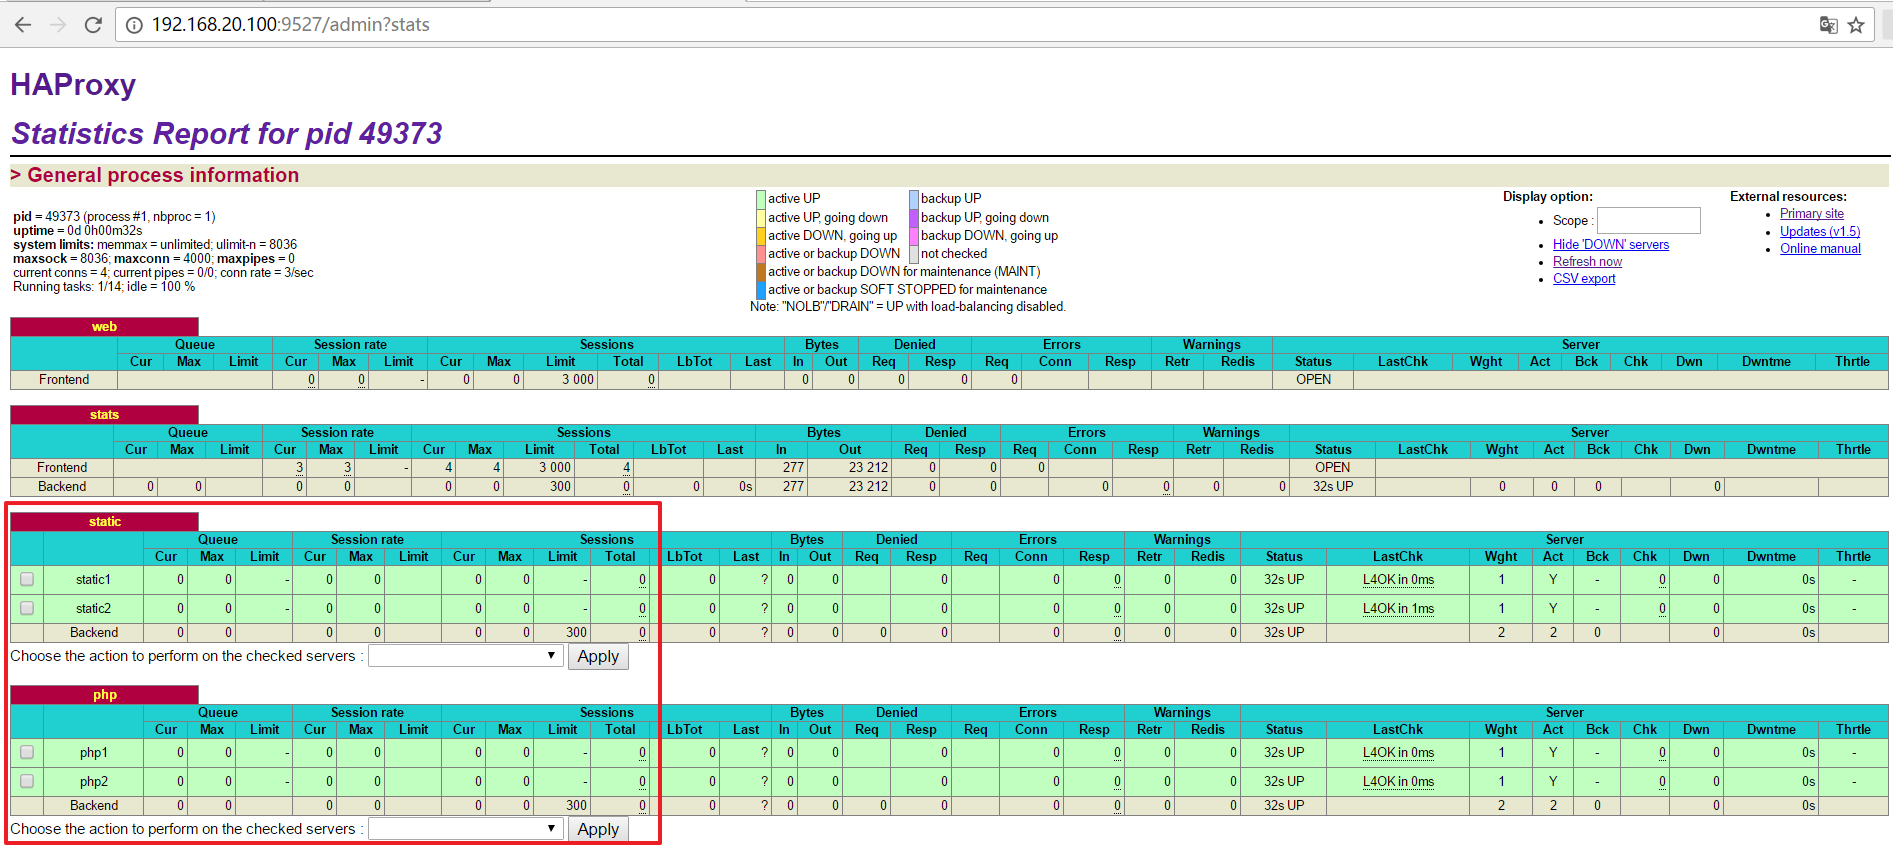Screen dimensions: 1893x845
Task: Click php Backend row label
Action: 94,805
